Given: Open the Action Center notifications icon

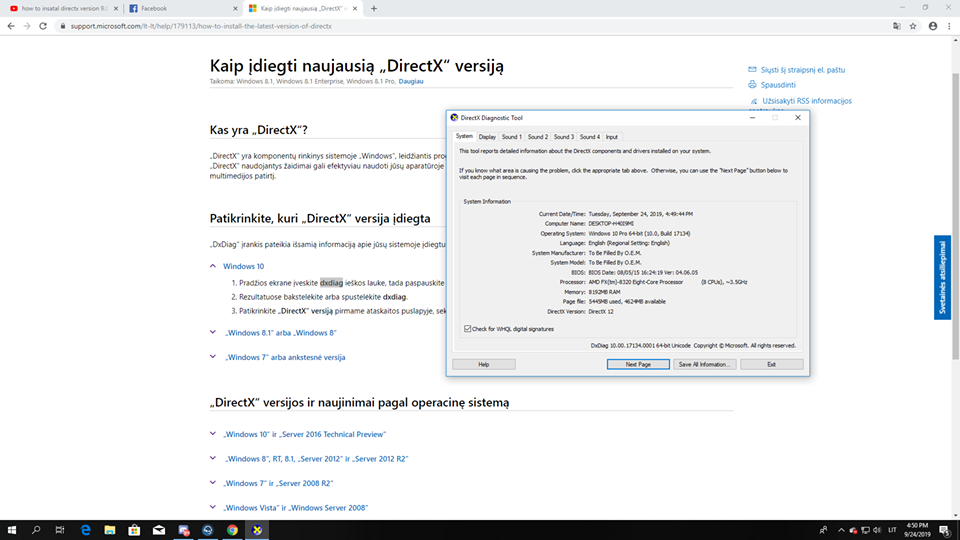Looking at the screenshot, I should point(945,530).
